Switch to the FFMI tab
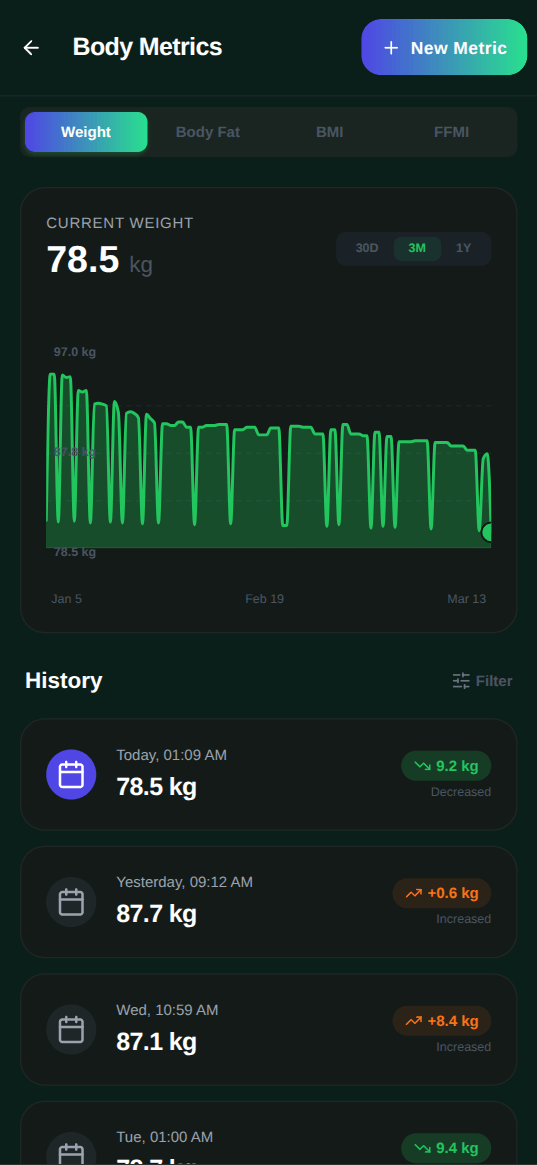 point(452,132)
